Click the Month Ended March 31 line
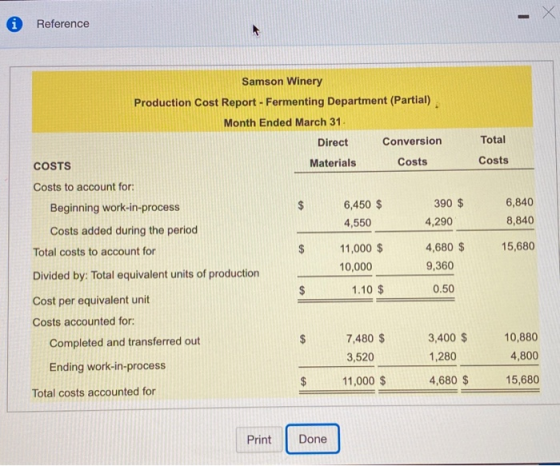The width and height of the screenshot is (560, 466). 282,122
